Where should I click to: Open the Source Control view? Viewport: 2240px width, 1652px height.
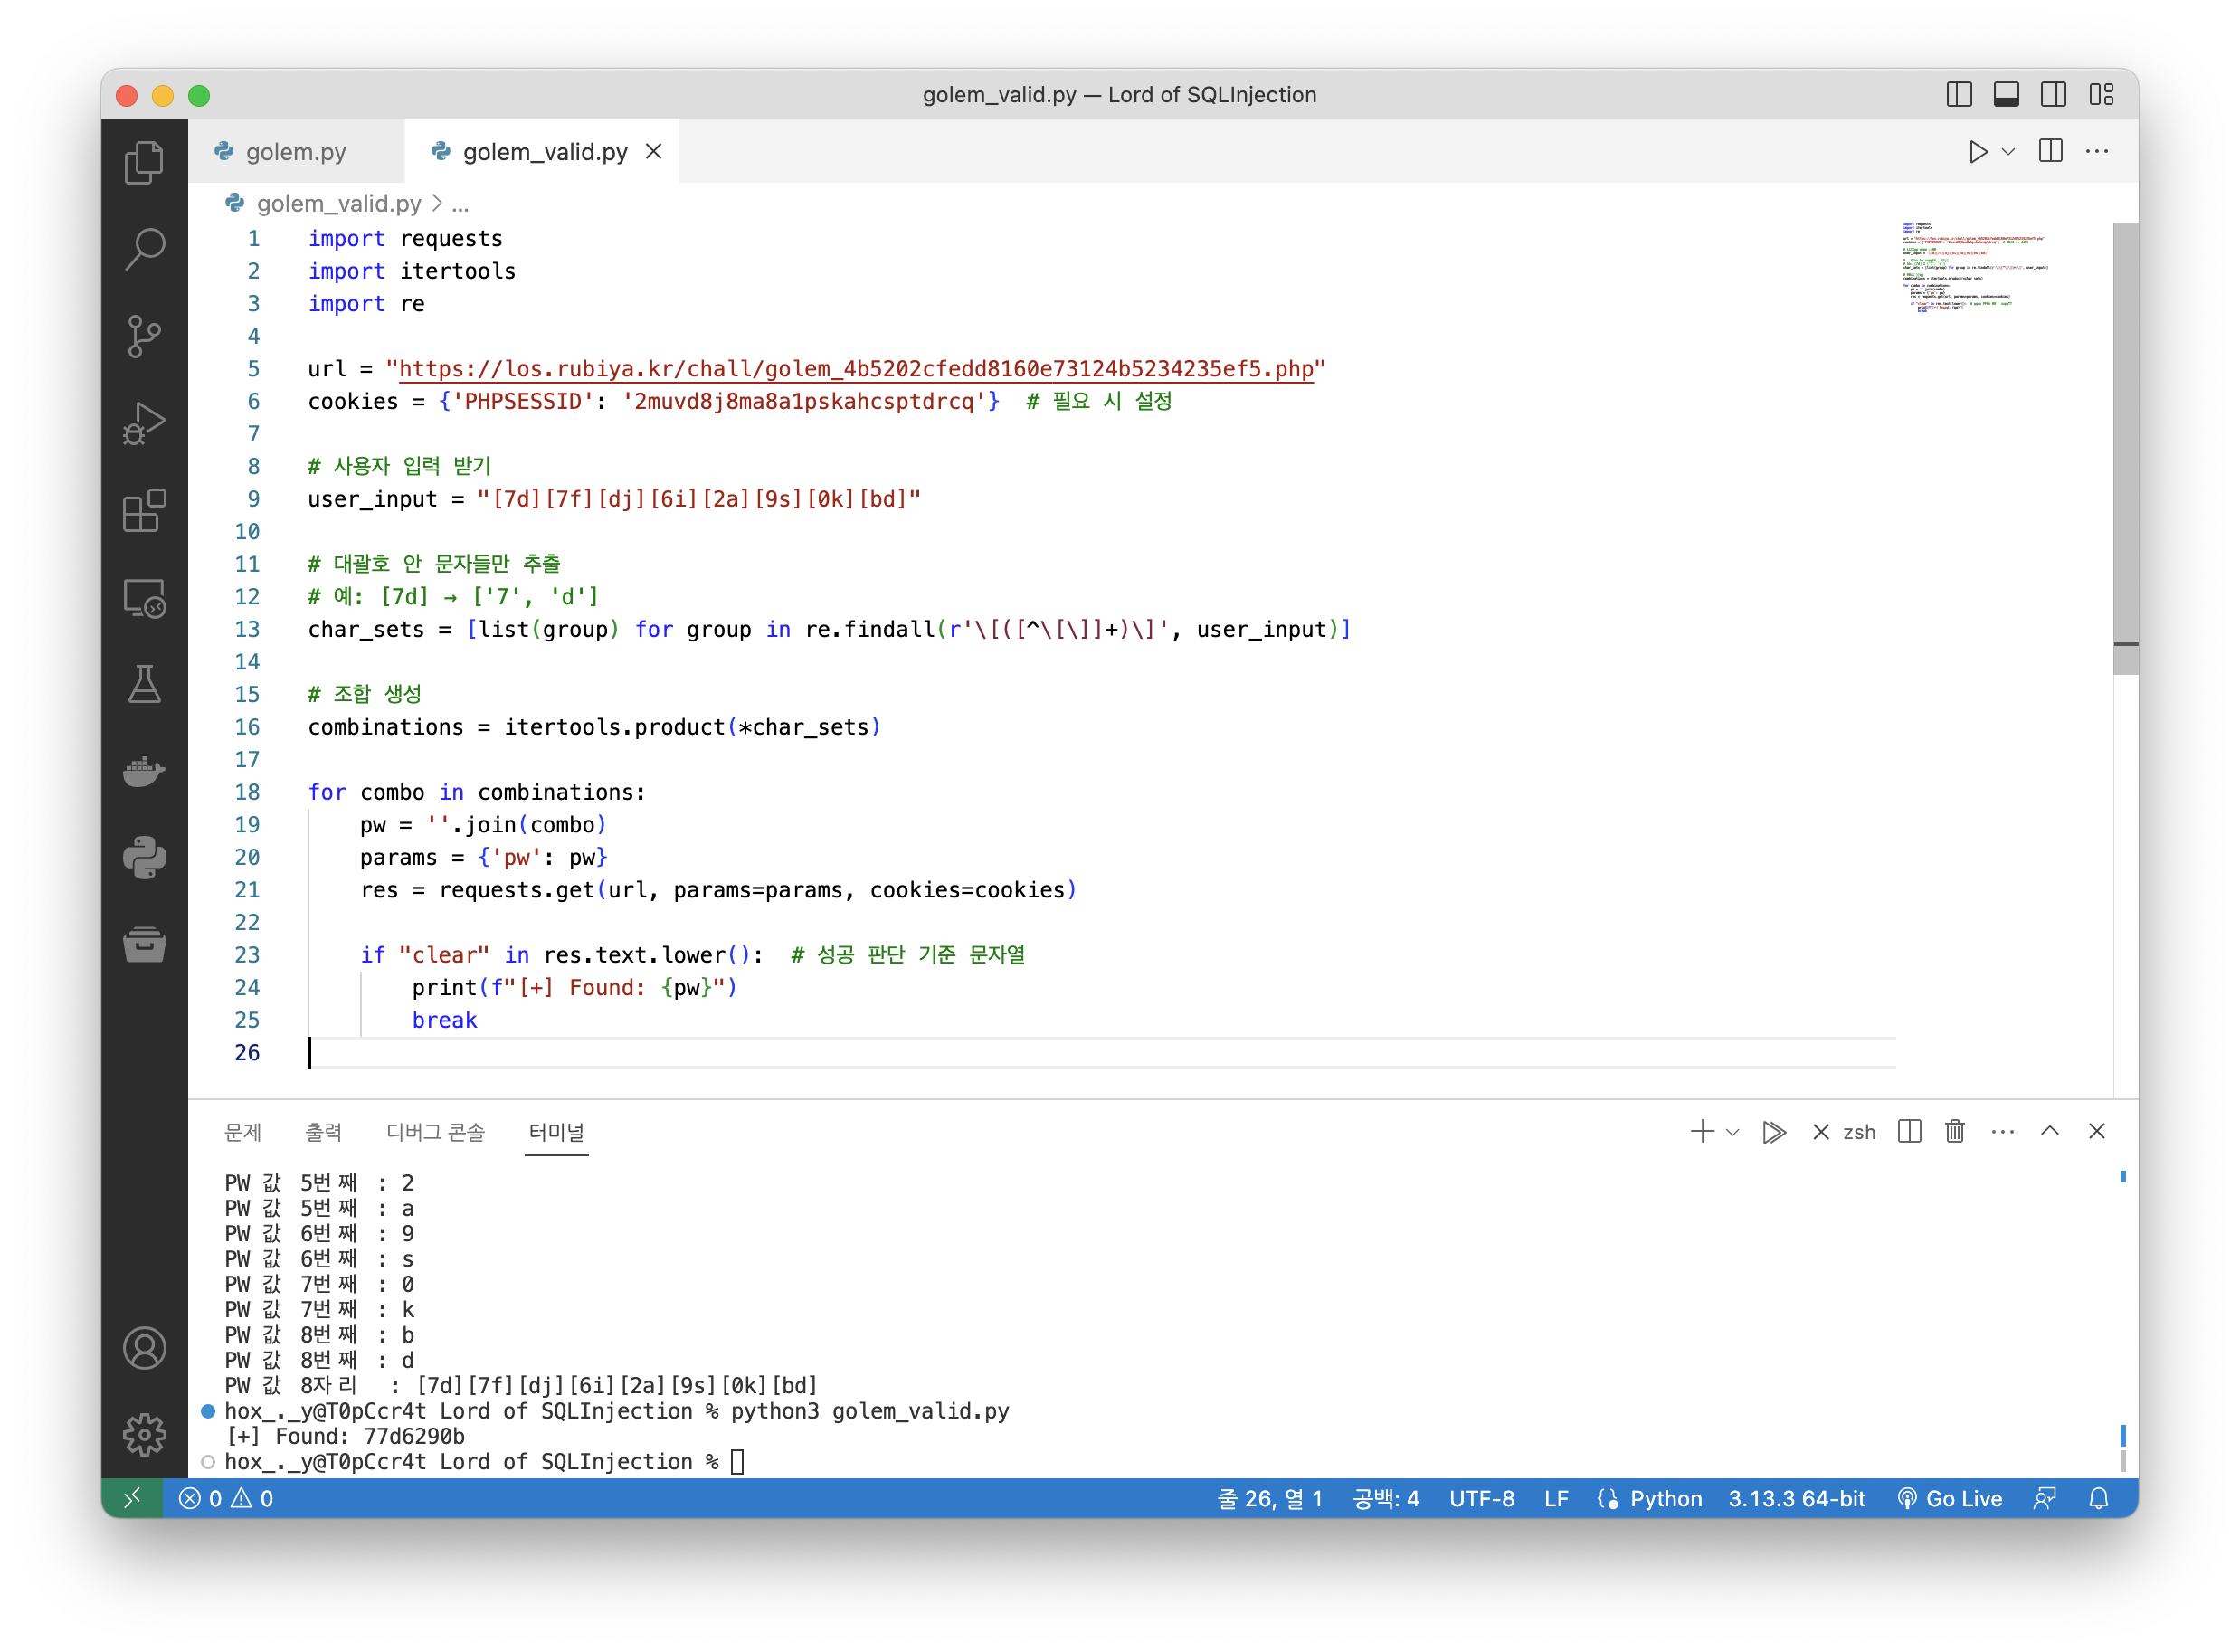click(144, 336)
